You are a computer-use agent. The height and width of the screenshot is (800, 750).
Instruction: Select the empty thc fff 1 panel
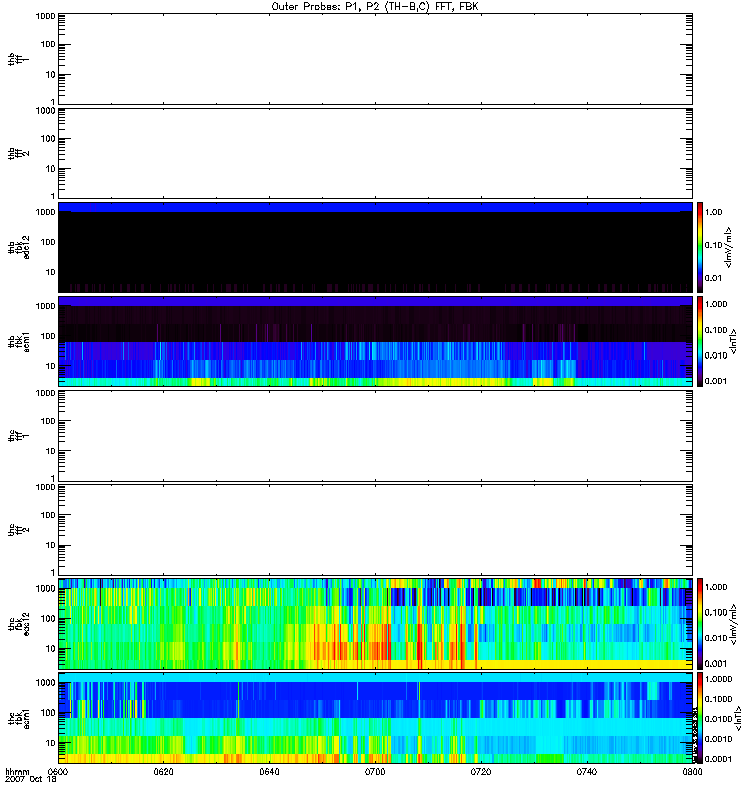pos(376,435)
